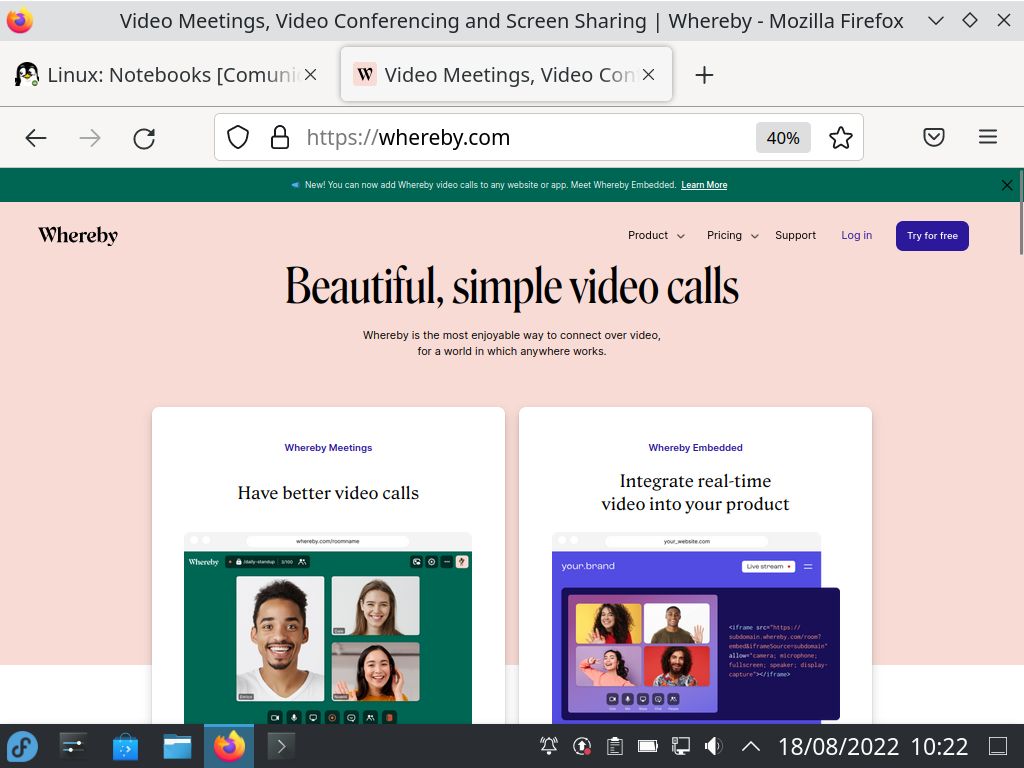Viewport: 1024px width, 768px height.
Task: Launch the terminal from the taskbar
Action: click(281, 746)
